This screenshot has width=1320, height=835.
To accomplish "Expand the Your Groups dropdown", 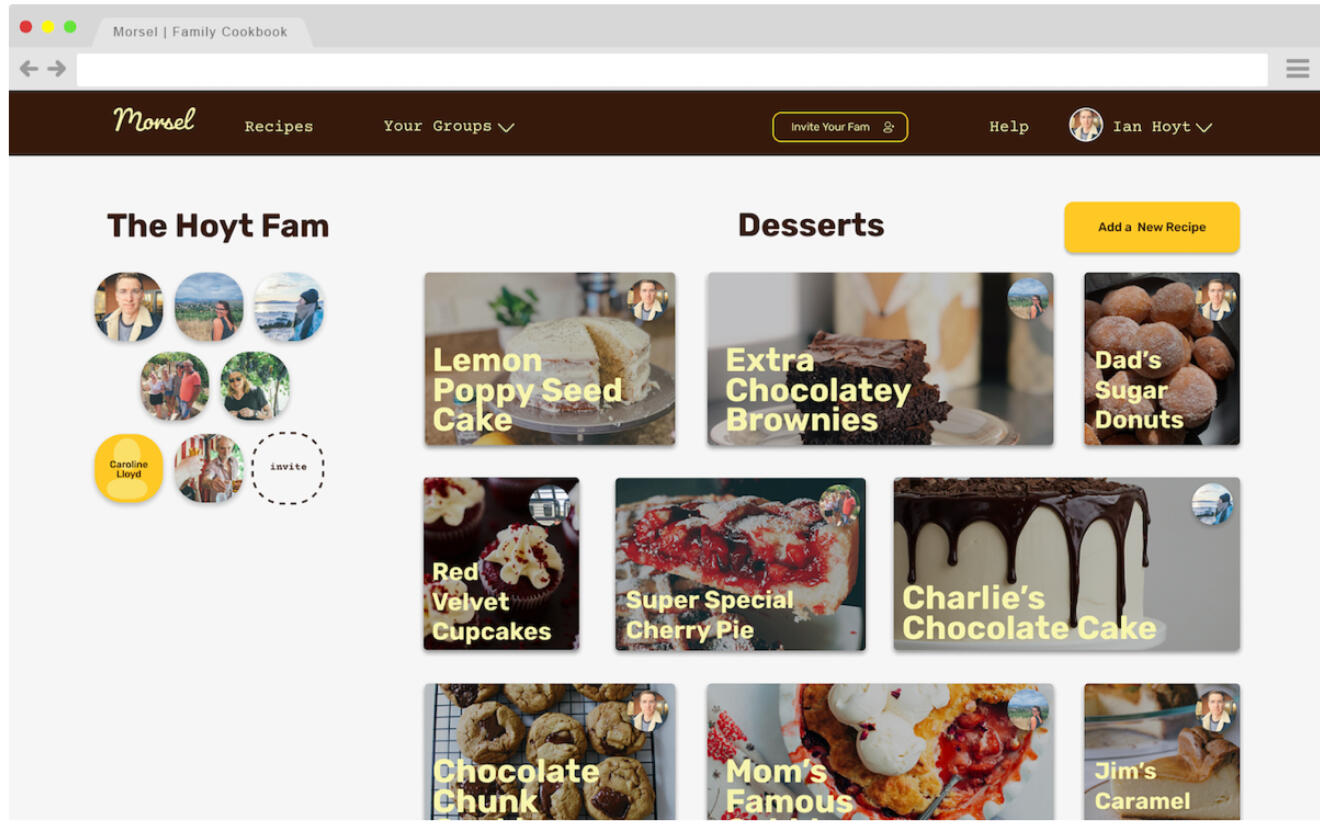I will coord(448,126).
